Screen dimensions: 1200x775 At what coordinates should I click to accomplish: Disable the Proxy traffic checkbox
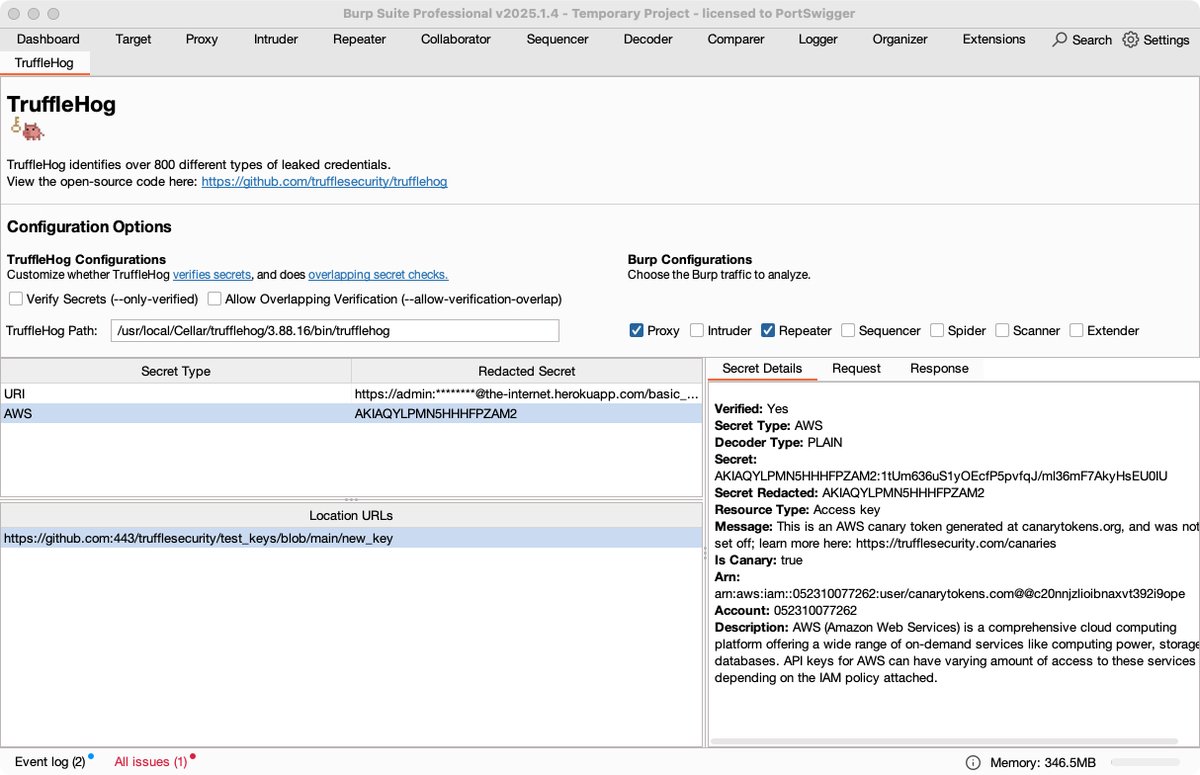[x=637, y=330]
